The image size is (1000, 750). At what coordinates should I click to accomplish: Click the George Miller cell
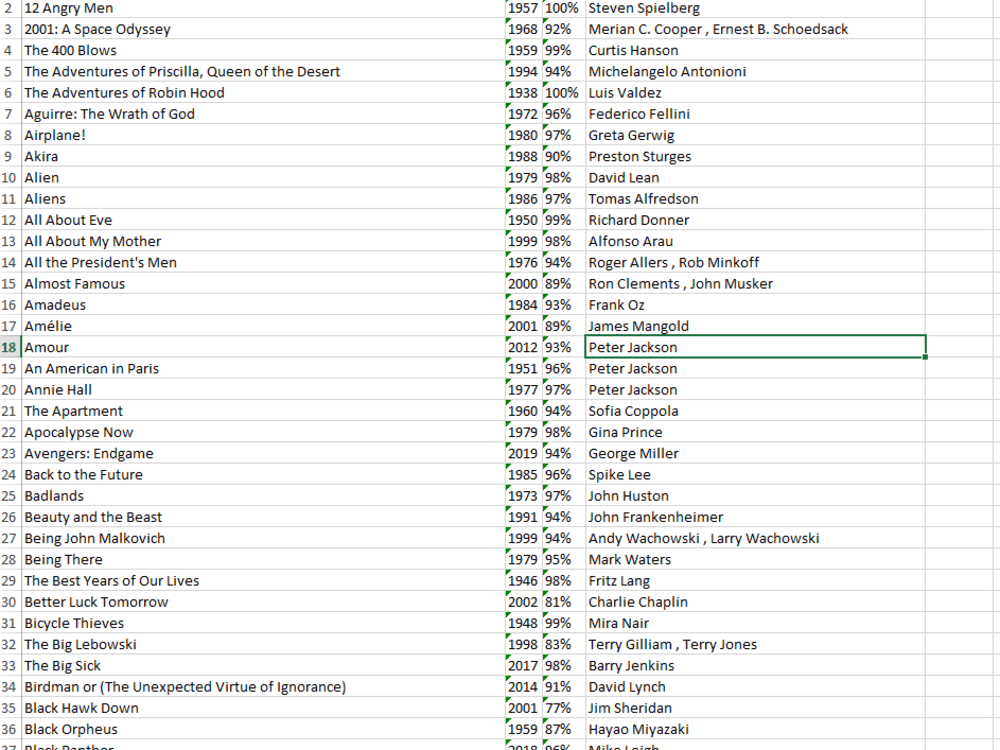(755, 453)
